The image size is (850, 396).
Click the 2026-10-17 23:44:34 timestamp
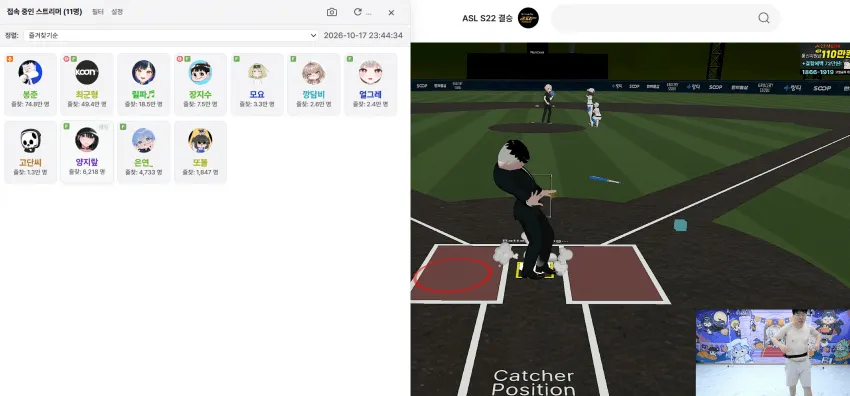[363, 35]
